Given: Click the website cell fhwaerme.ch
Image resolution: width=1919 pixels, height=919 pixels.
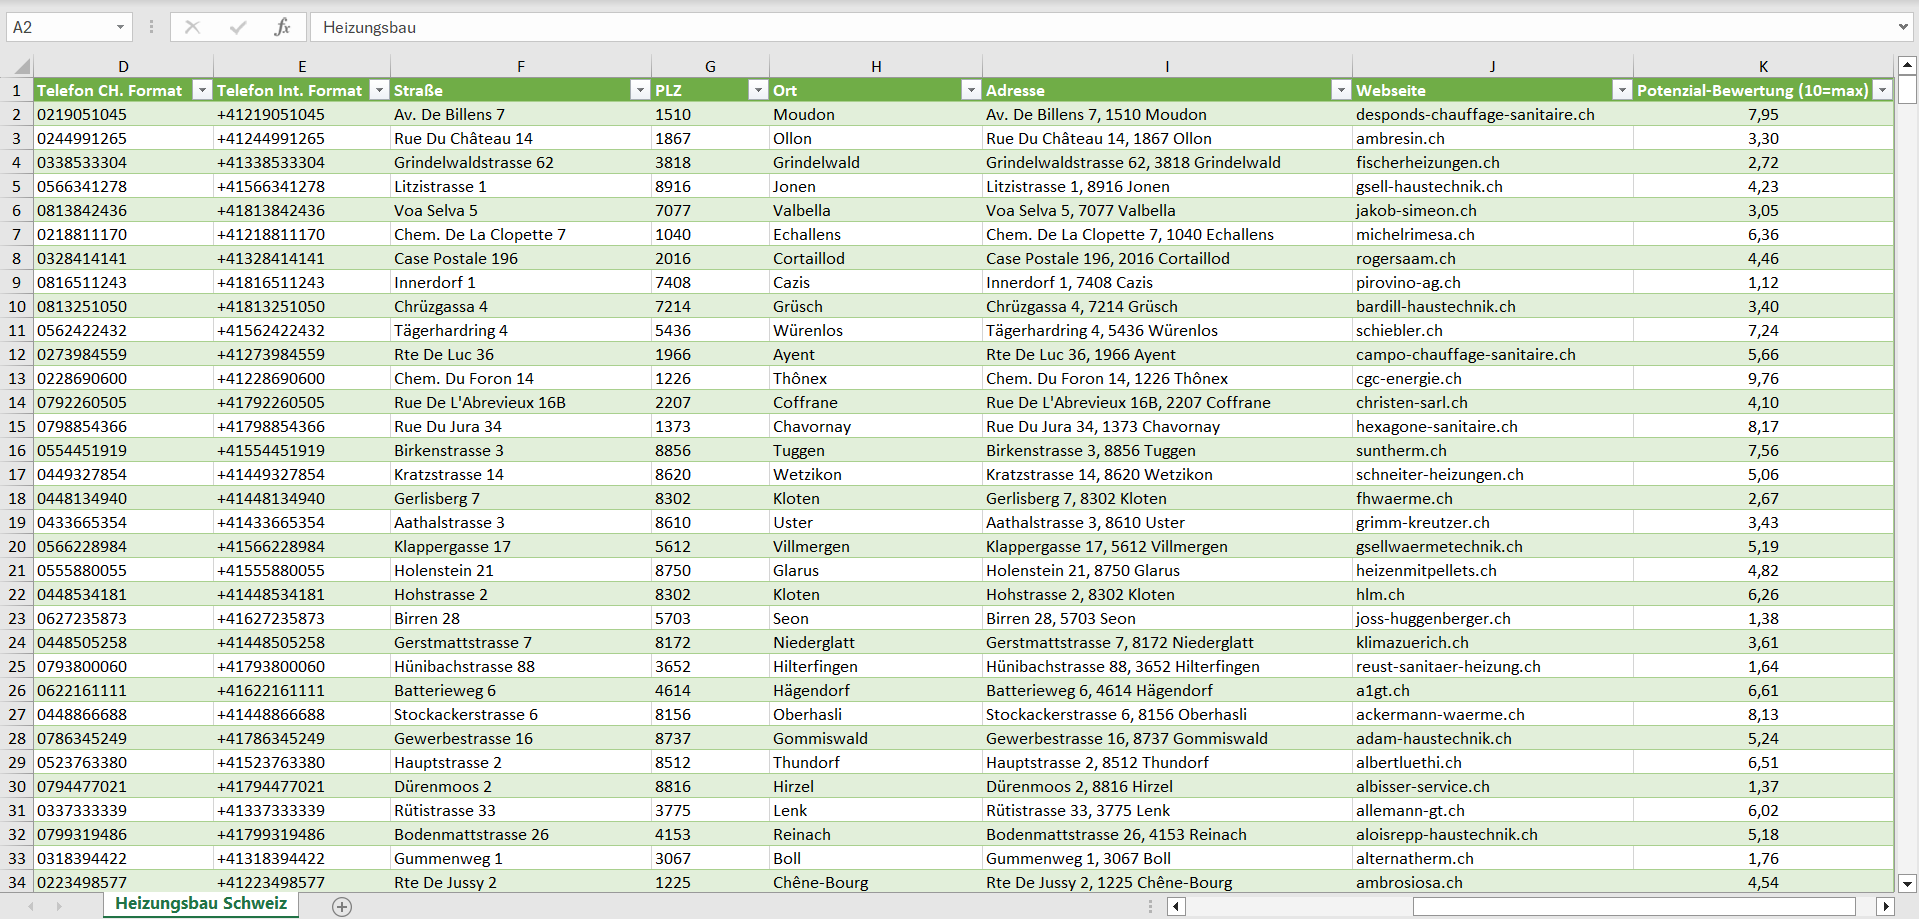Looking at the screenshot, I should coord(1492,498).
